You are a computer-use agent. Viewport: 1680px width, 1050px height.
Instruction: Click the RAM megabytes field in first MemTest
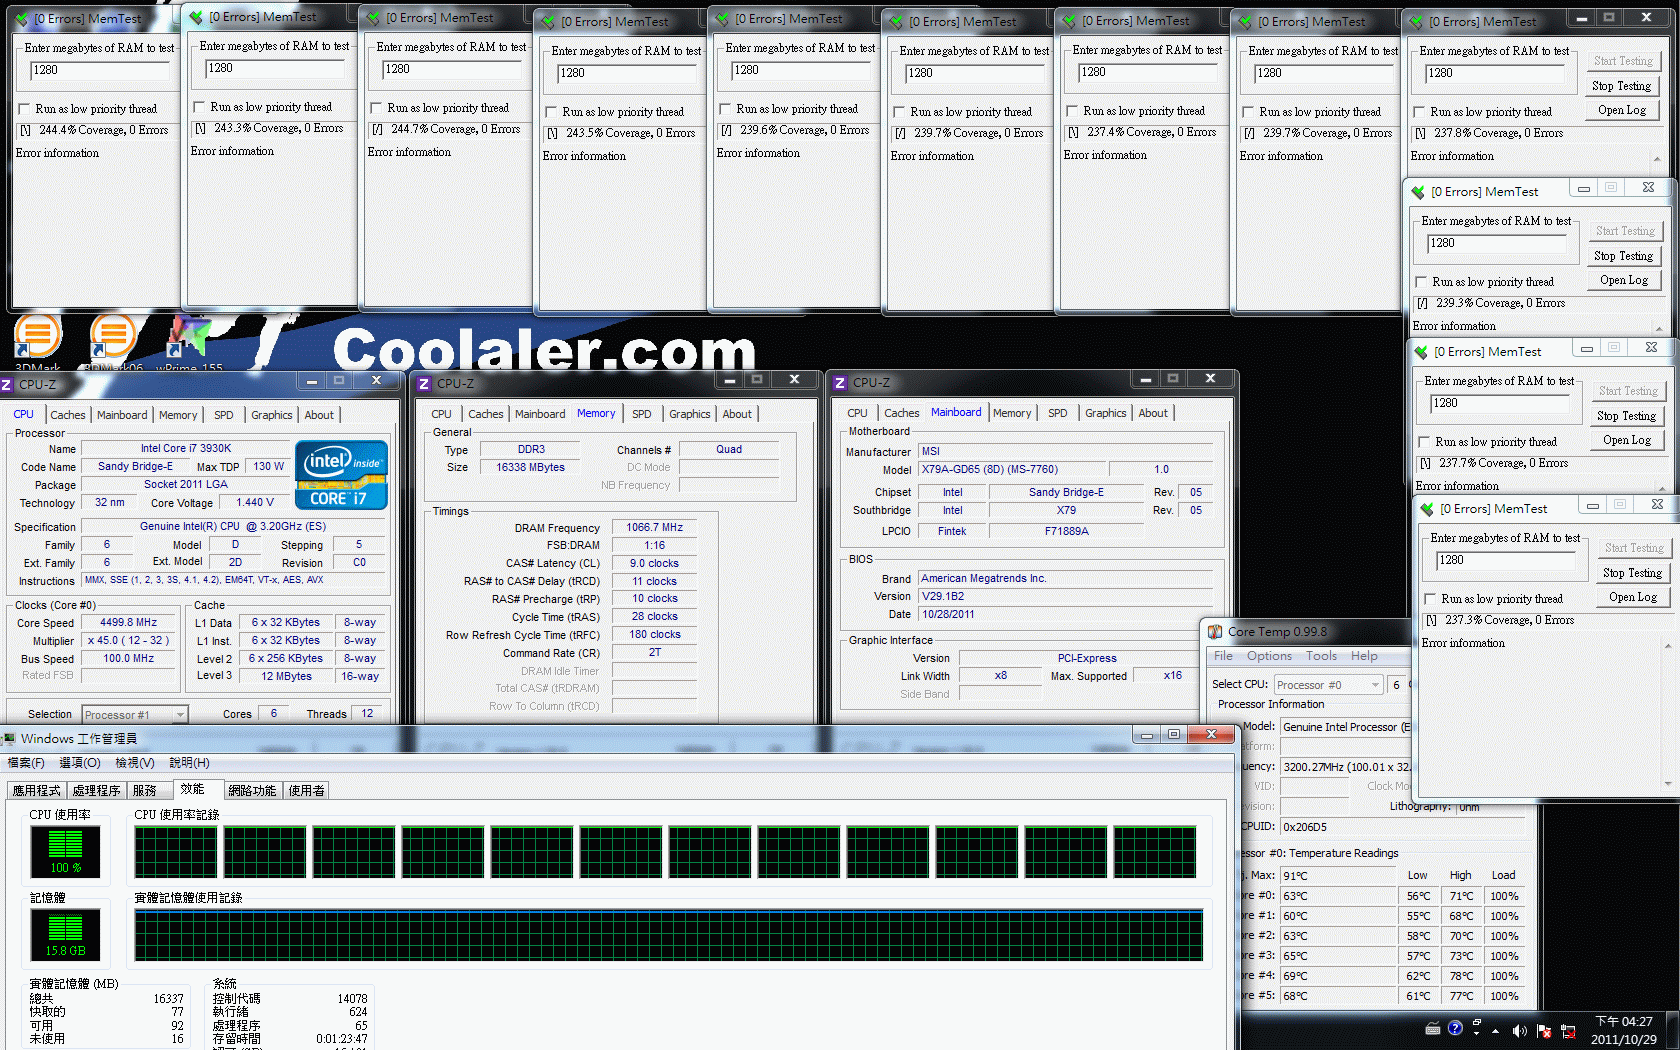(x=98, y=70)
